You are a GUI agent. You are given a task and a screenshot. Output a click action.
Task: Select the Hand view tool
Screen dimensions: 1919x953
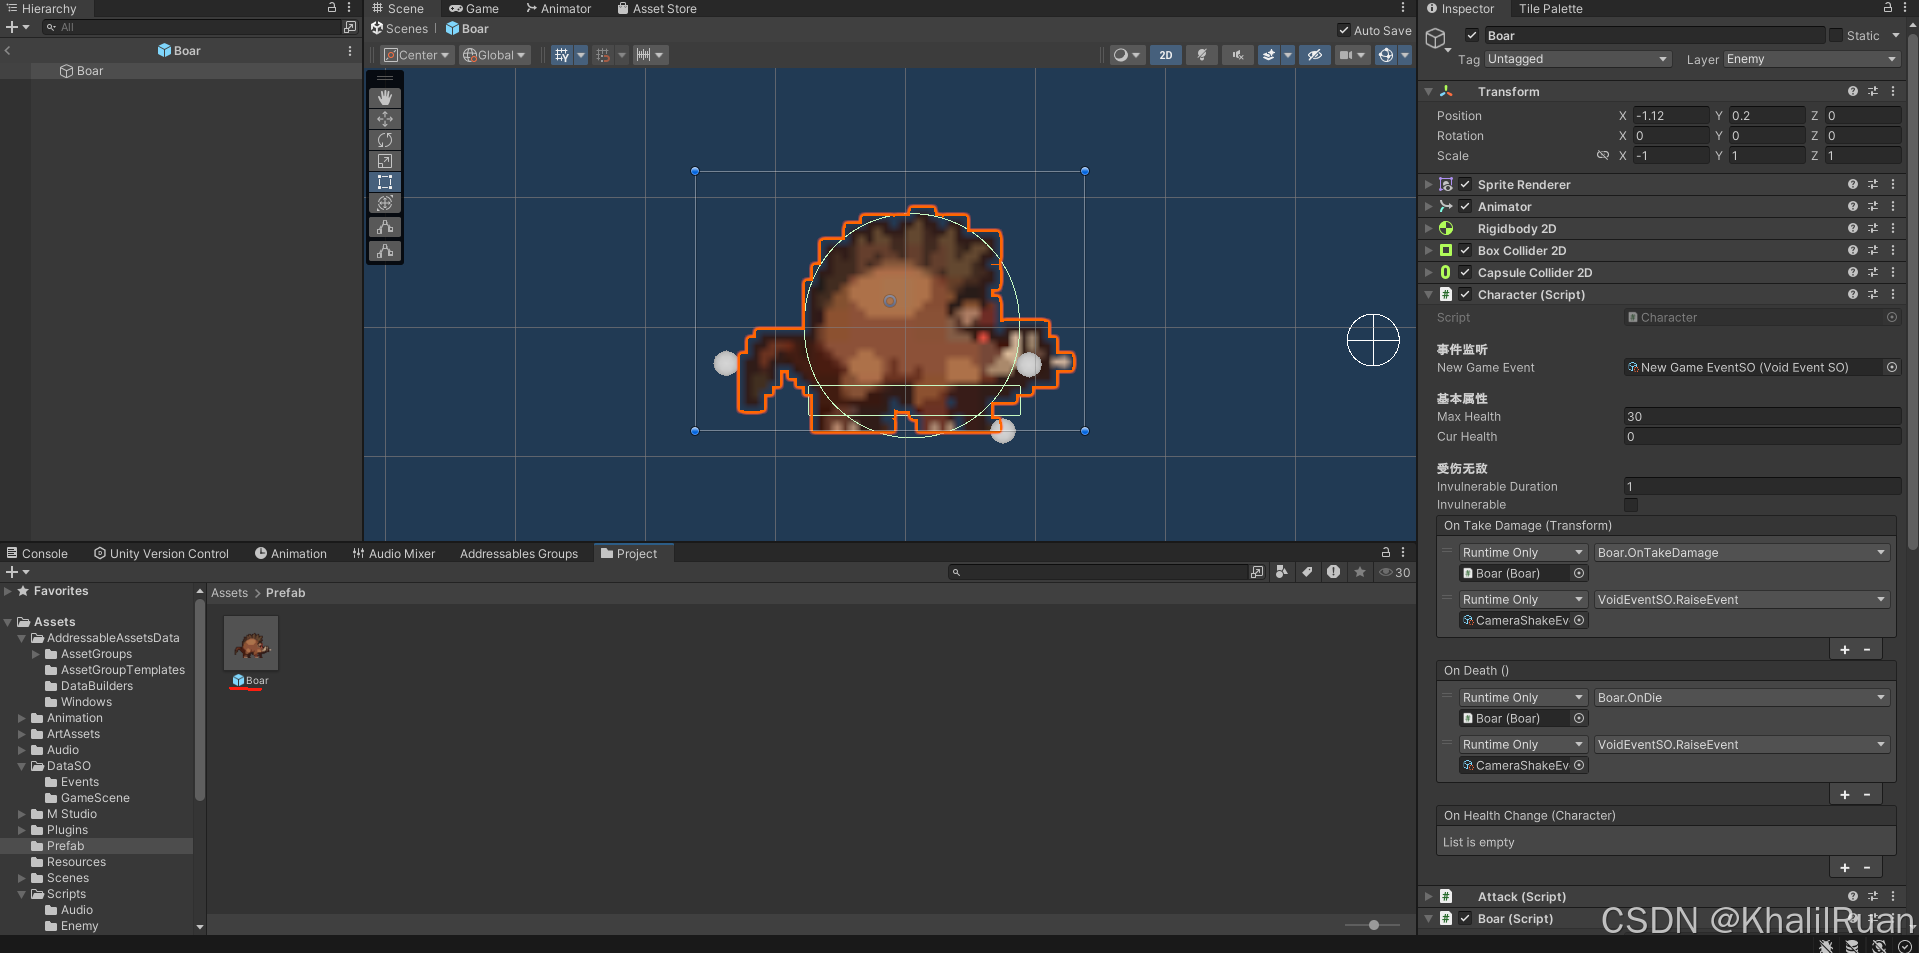[x=385, y=98]
